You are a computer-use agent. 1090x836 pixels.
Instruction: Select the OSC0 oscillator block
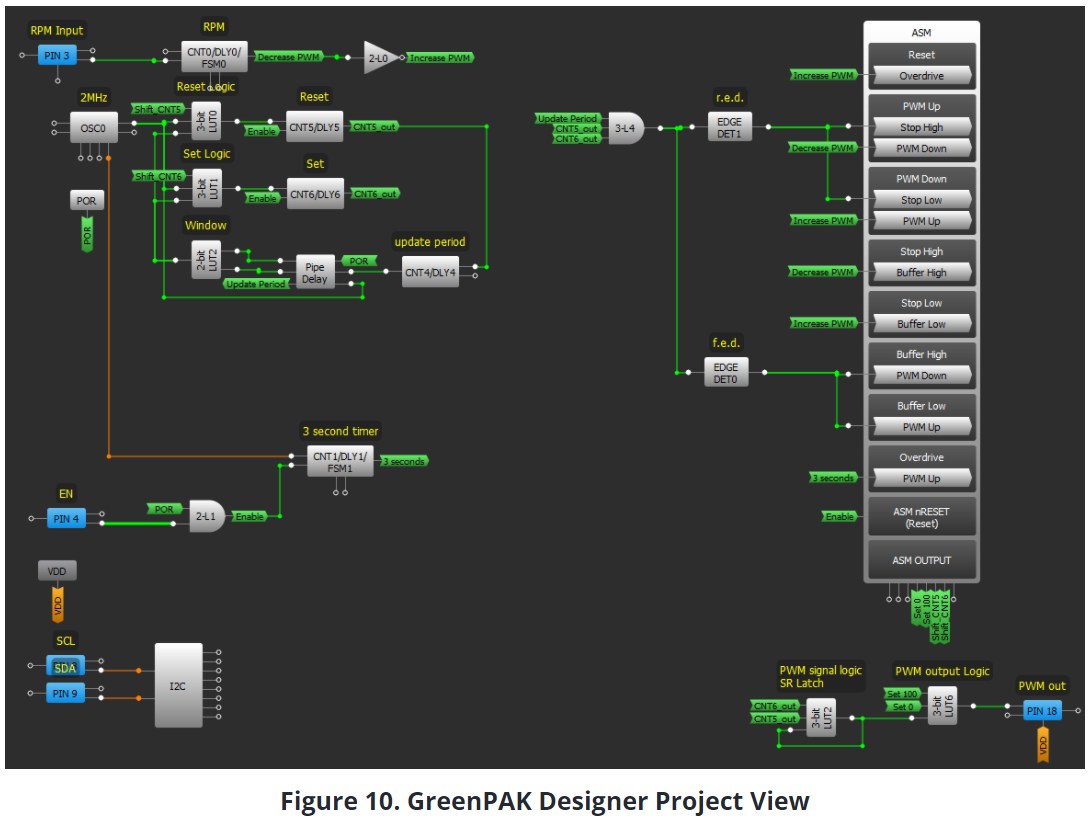tap(94, 129)
